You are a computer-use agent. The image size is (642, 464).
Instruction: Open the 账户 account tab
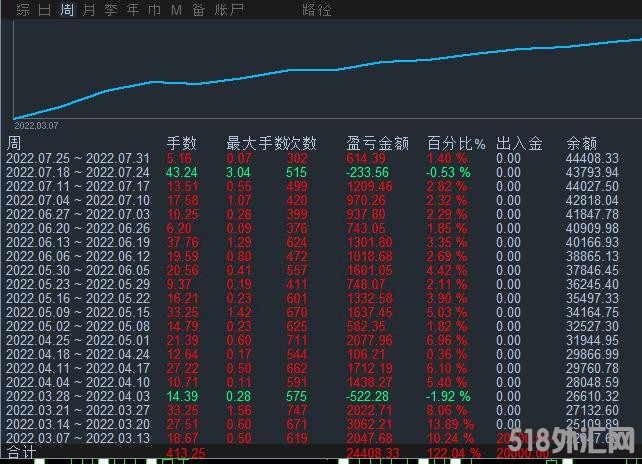[x=229, y=9]
